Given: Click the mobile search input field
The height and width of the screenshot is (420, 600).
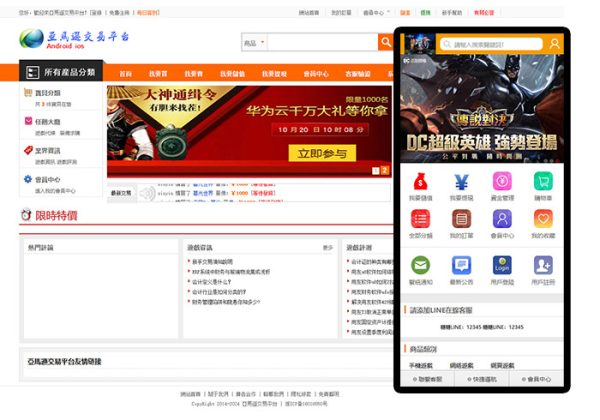Looking at the screenshot, I should [490, 45].
